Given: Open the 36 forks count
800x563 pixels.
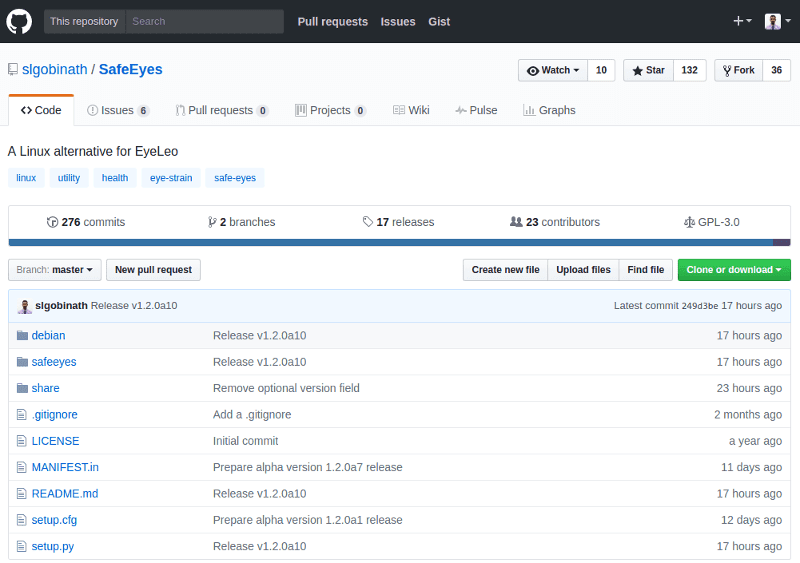Looking at the screenshot, I should coord(777,70).
